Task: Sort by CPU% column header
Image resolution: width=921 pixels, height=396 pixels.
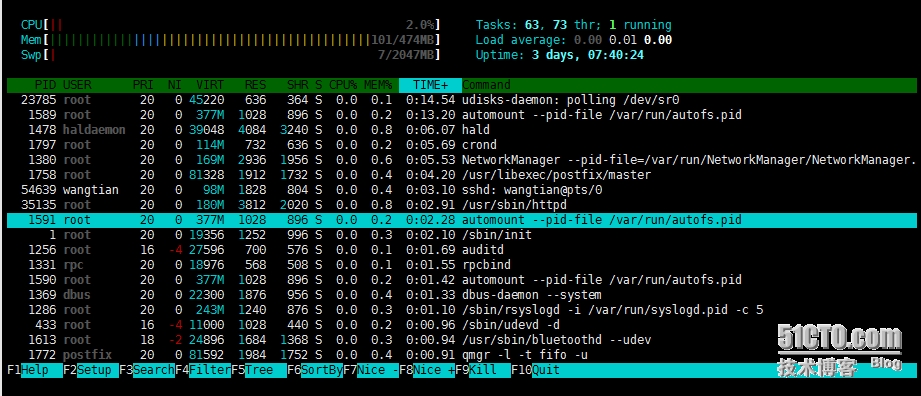Action: (343, 85)
